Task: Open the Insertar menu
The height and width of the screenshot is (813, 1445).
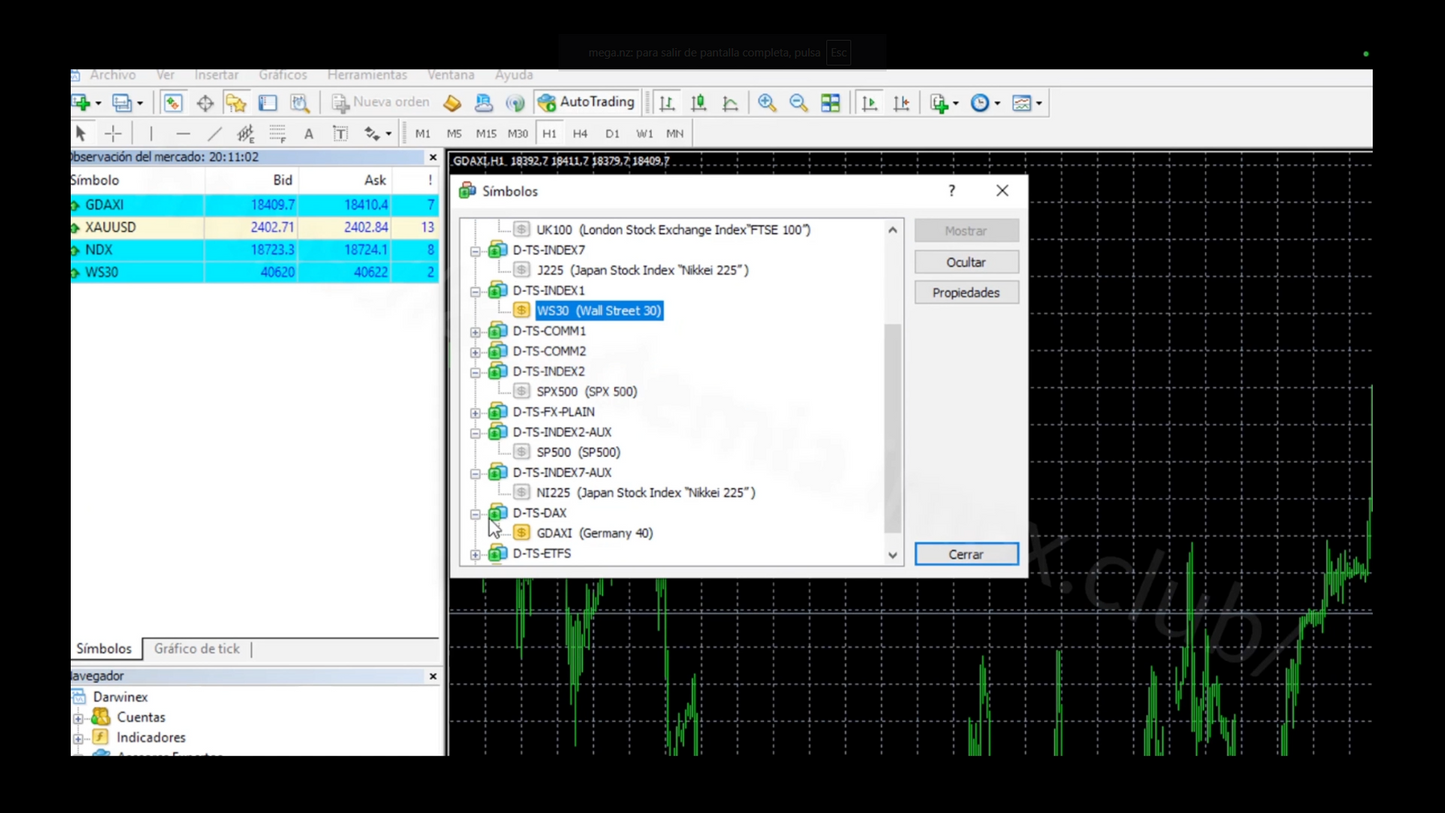Action: click(x=216, y=75)
